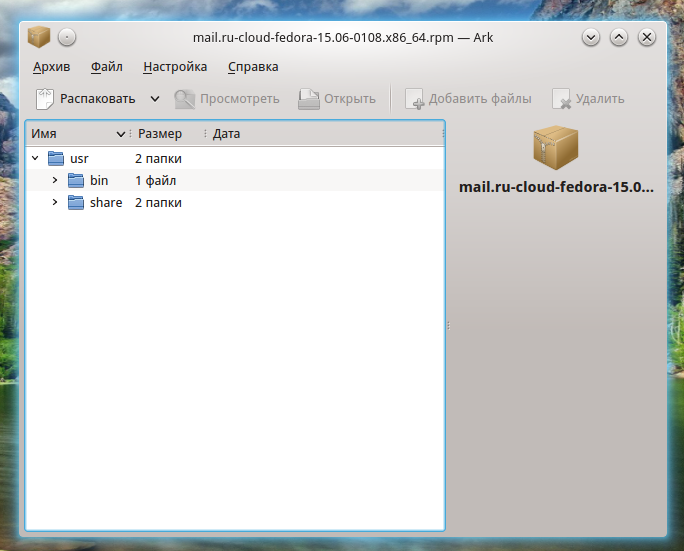
Task: Open the Настройка menu
Action: point(175,67)
